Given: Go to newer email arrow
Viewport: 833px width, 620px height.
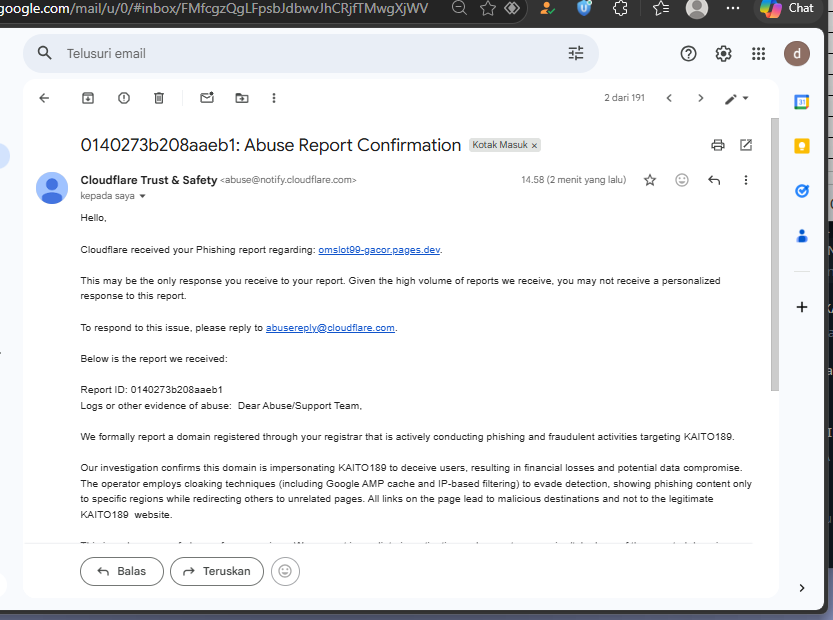Looking at the screenshot, I should tap(669, 98).
